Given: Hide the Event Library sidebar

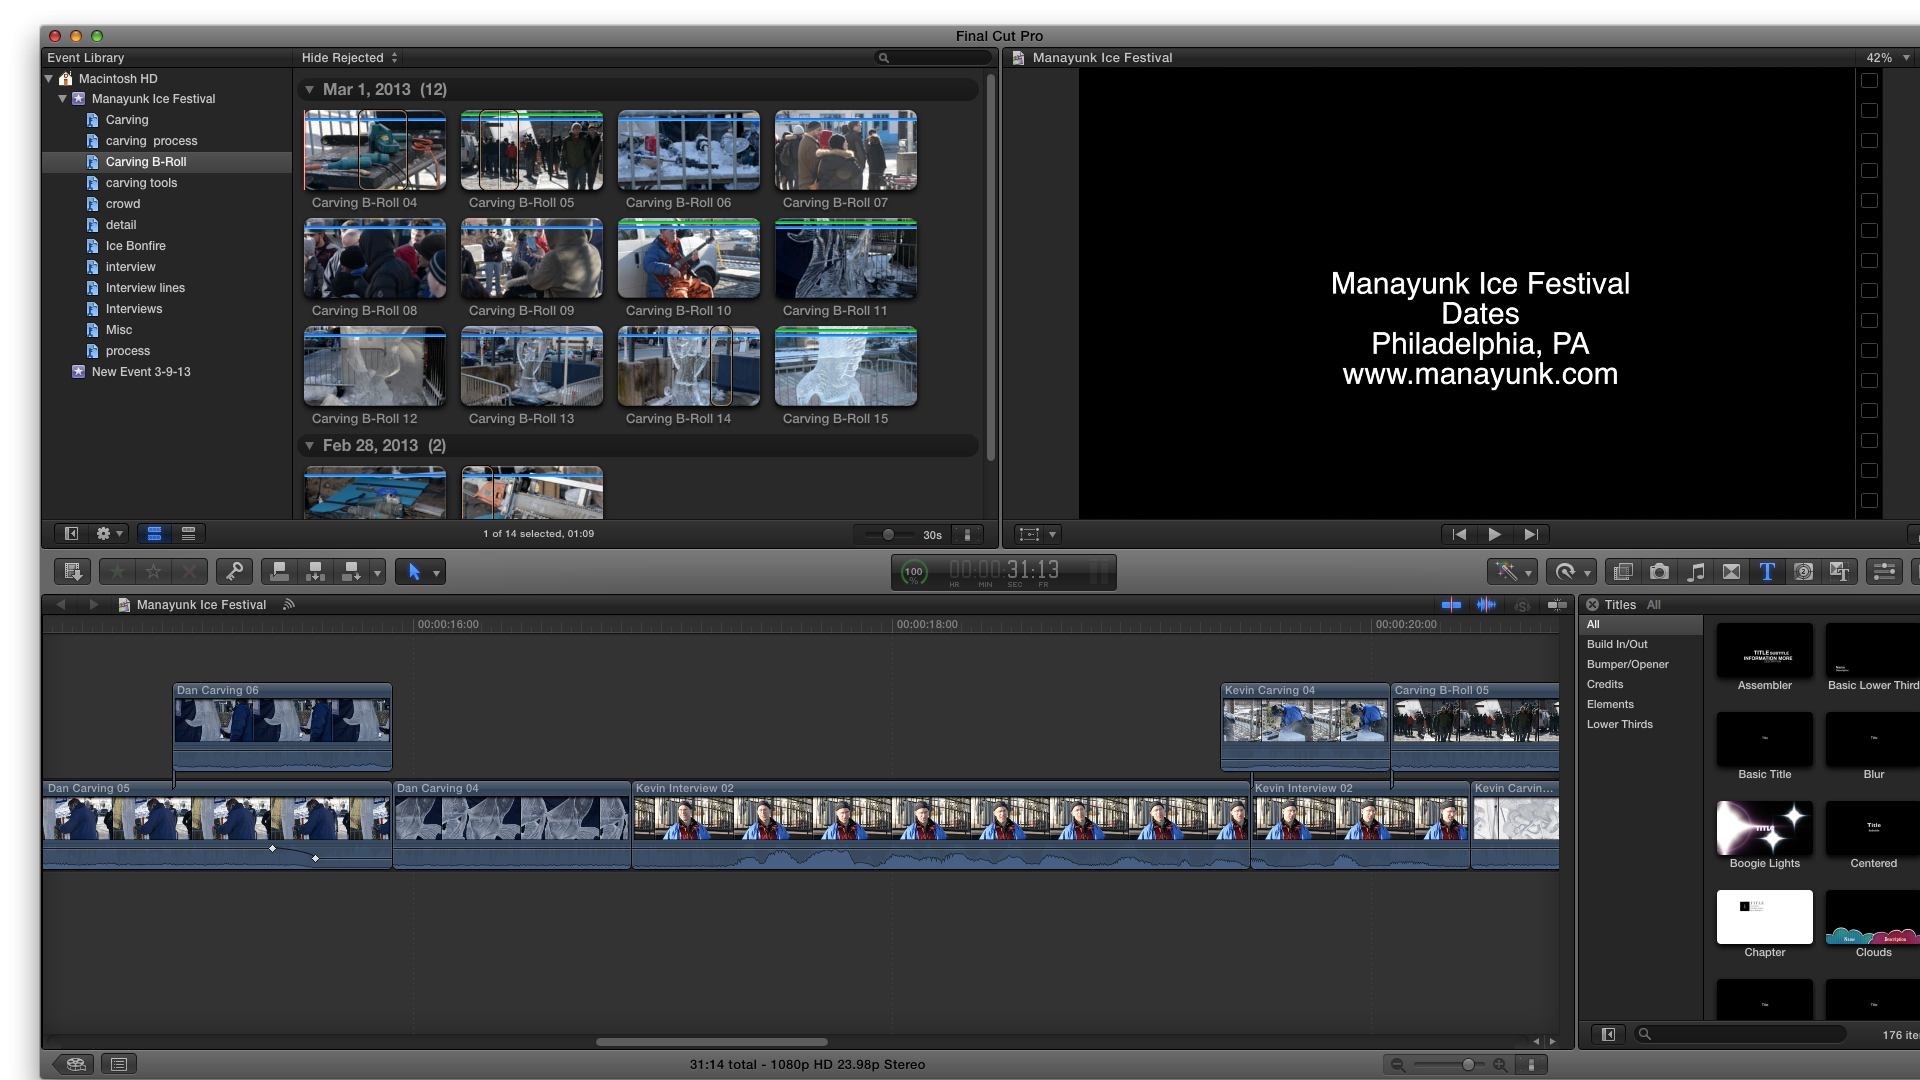Looking at the screenshot, I should [71, 534].
